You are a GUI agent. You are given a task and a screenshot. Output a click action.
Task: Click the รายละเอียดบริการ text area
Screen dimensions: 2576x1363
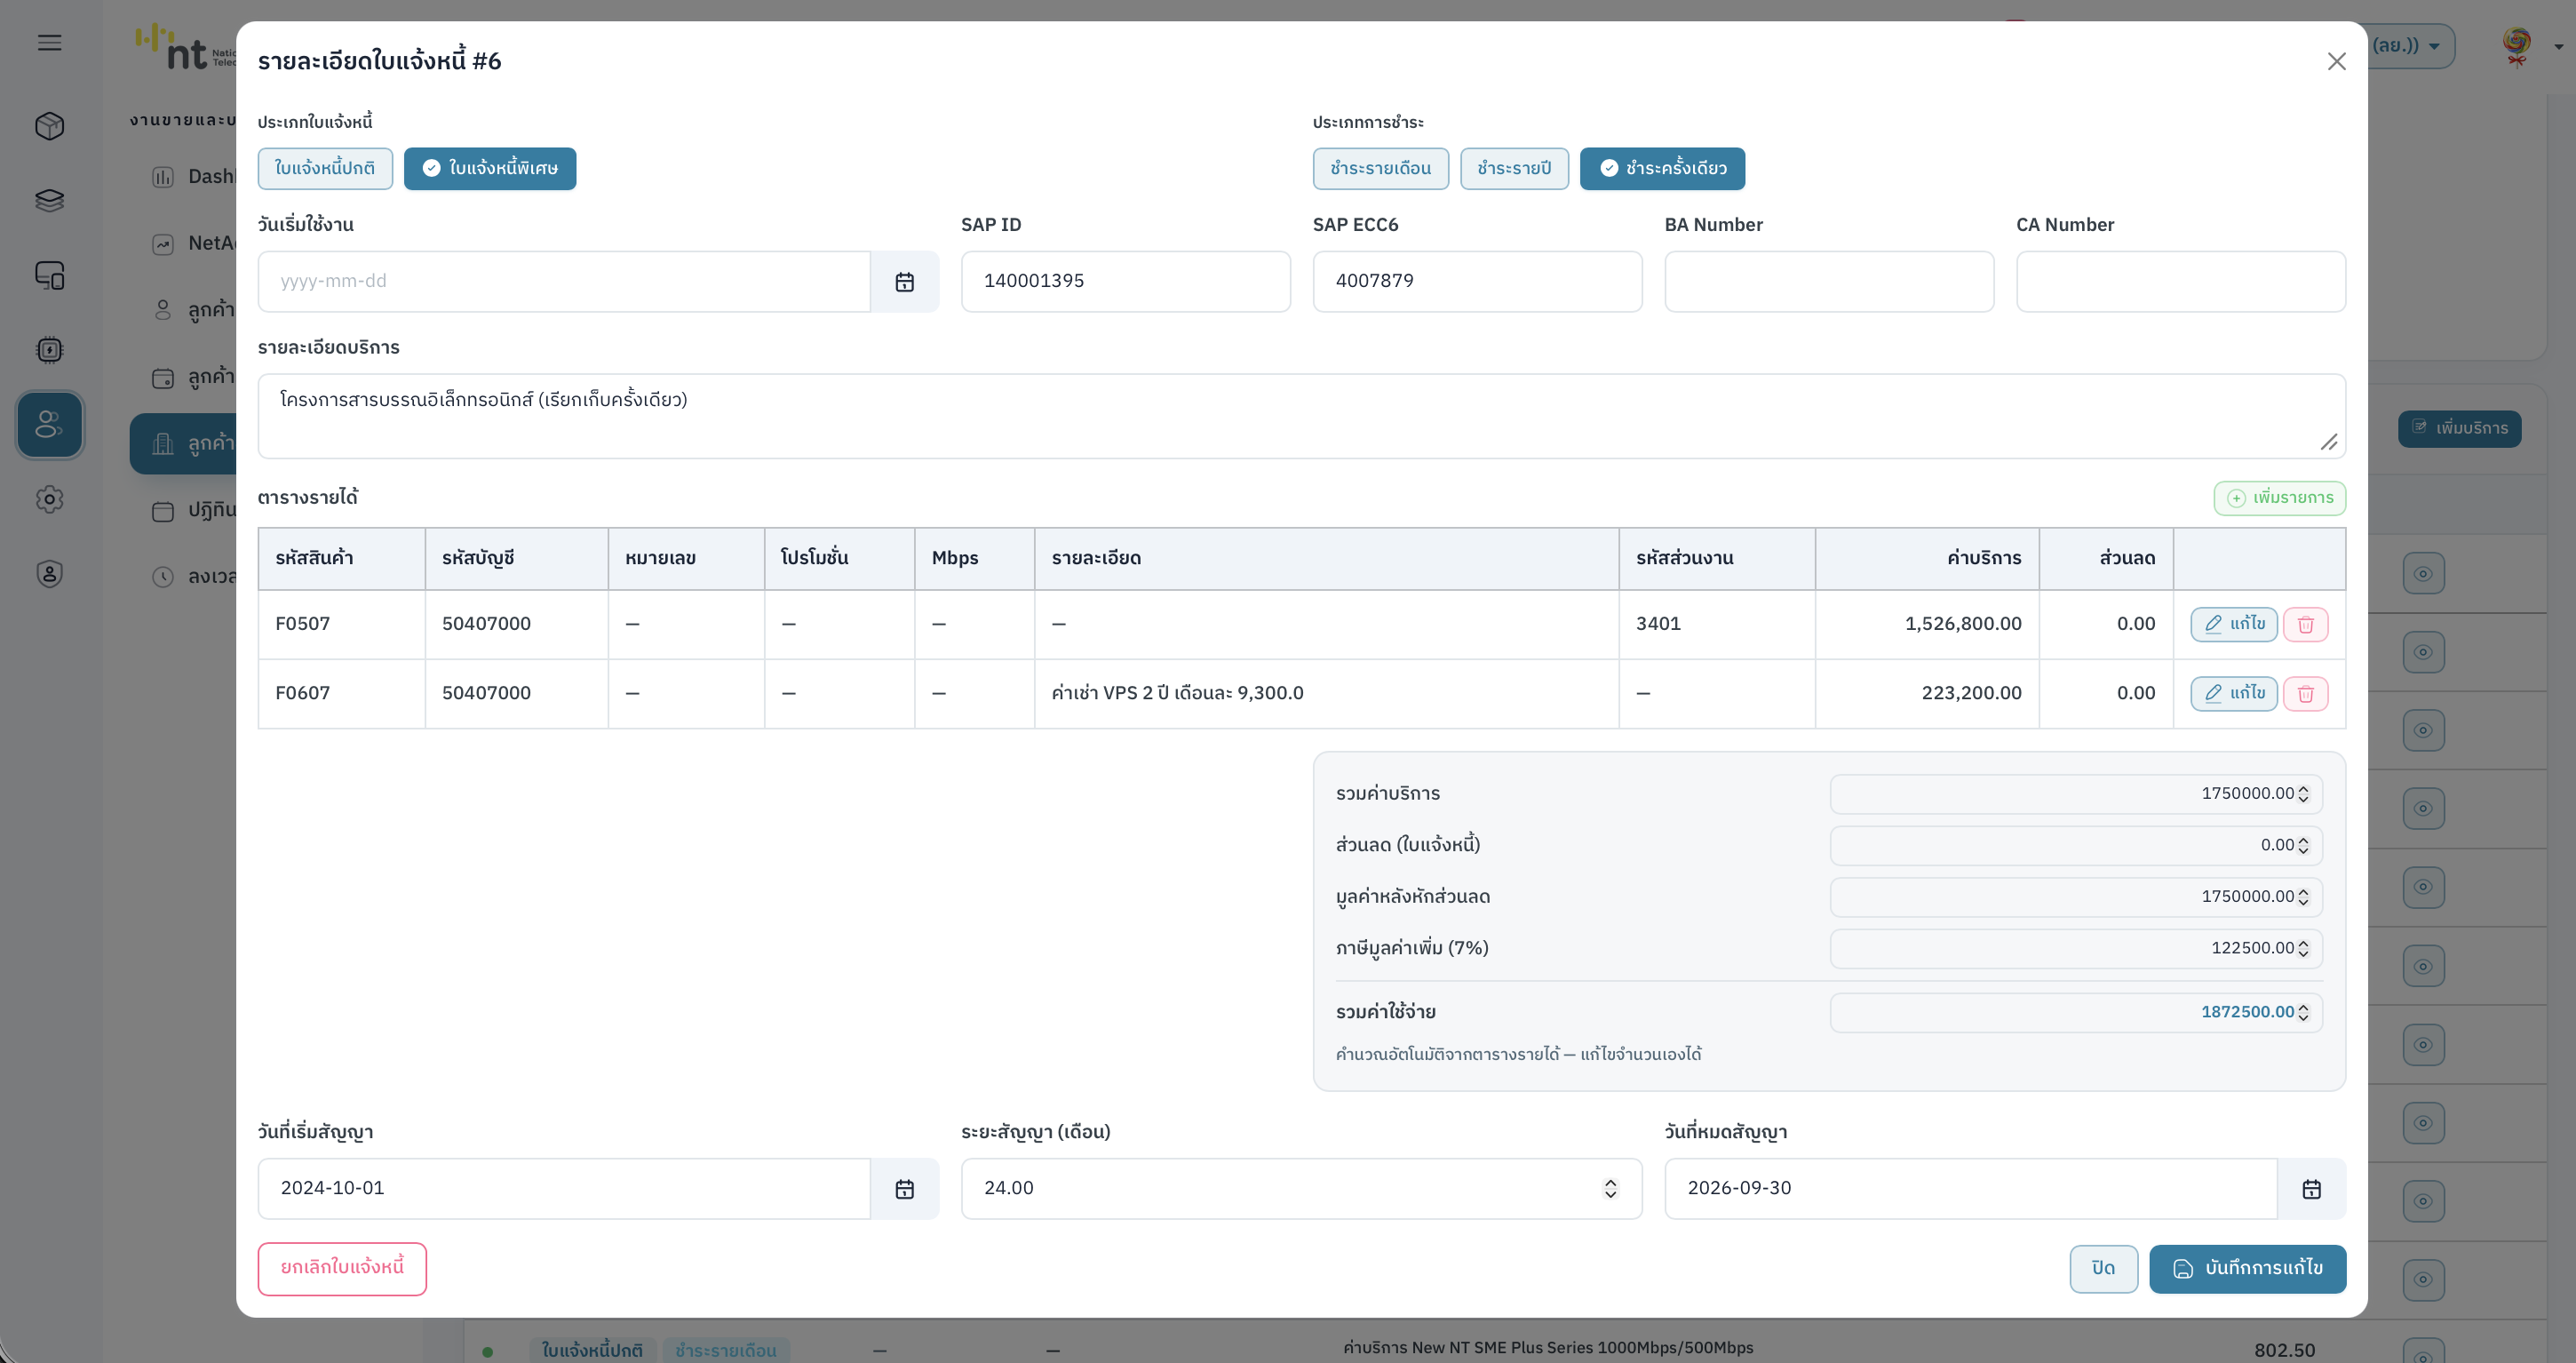click(x=1301, y=416)
